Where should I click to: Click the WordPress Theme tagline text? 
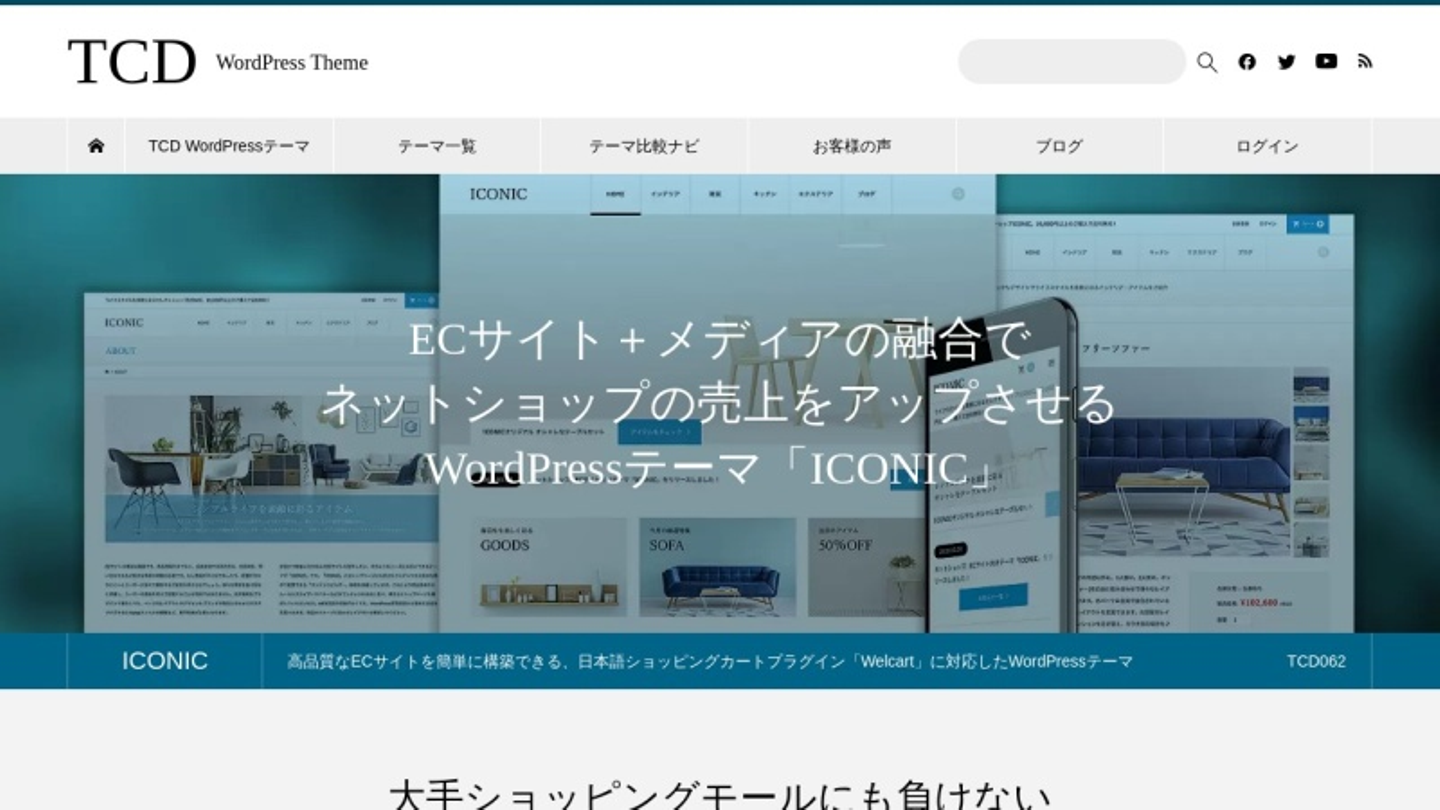pos(292,63)
